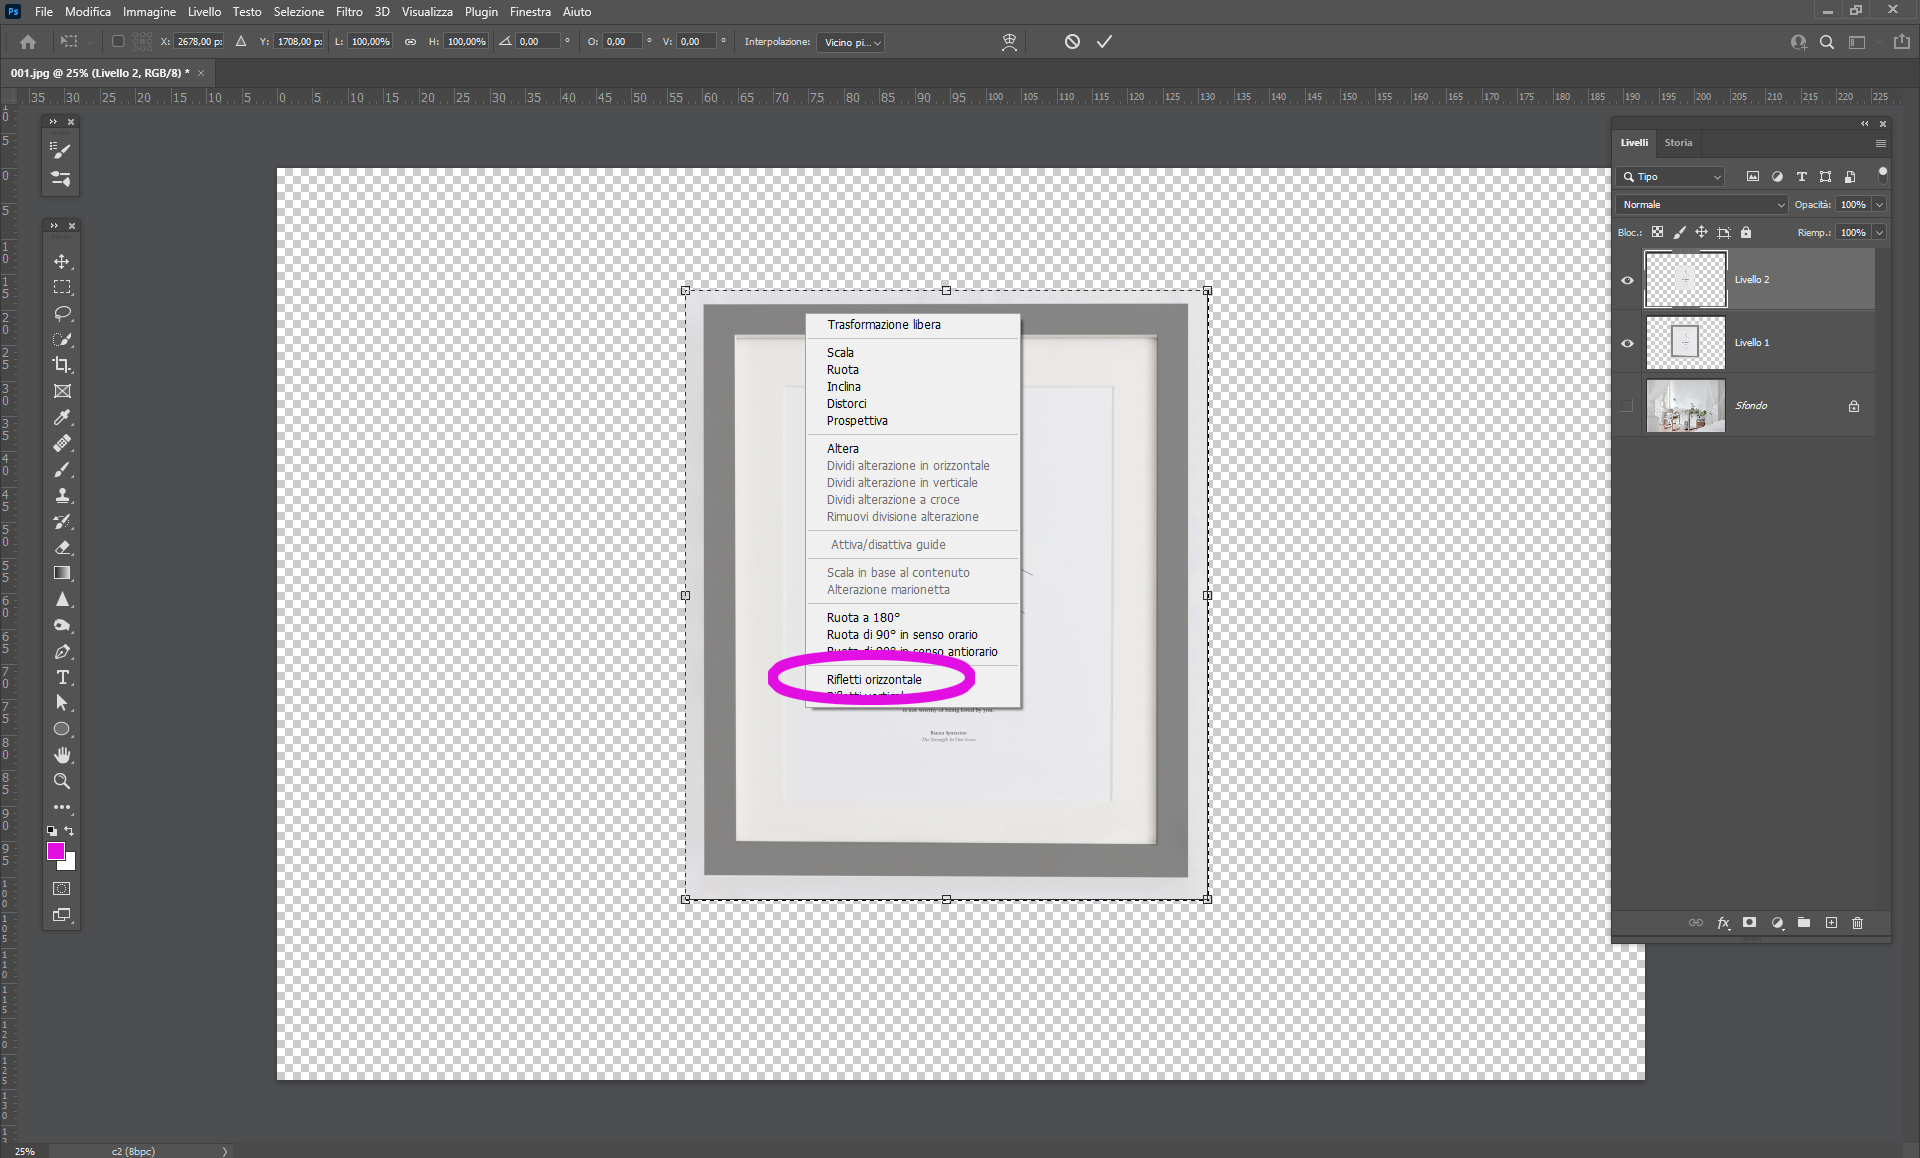
Task: Select the horizontal Type tool
Action: coord(62,677)
